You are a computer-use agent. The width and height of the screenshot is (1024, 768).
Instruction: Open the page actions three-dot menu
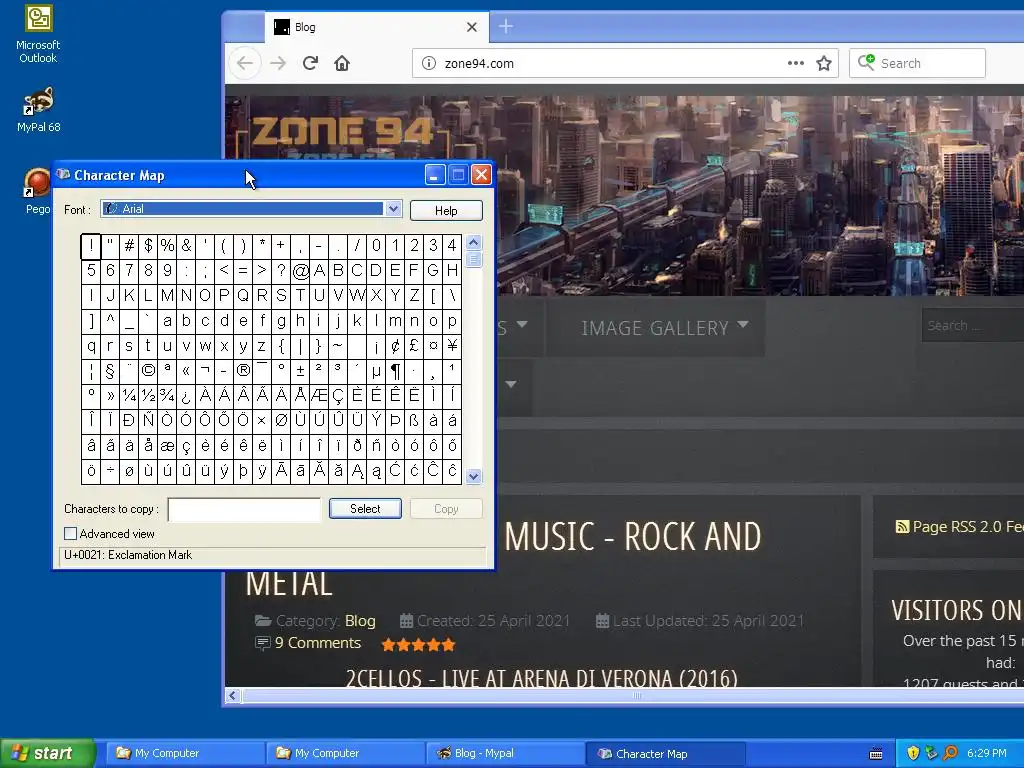795,63
